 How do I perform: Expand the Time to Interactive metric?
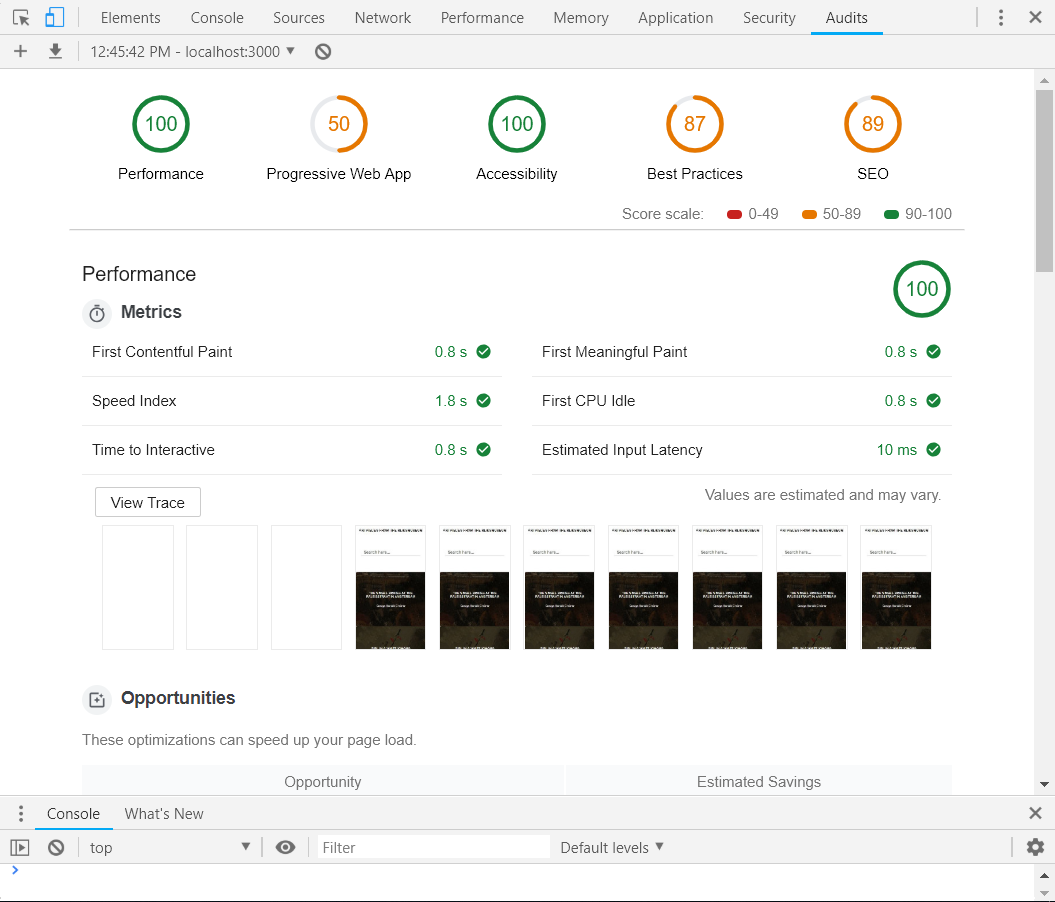[292, 450]
